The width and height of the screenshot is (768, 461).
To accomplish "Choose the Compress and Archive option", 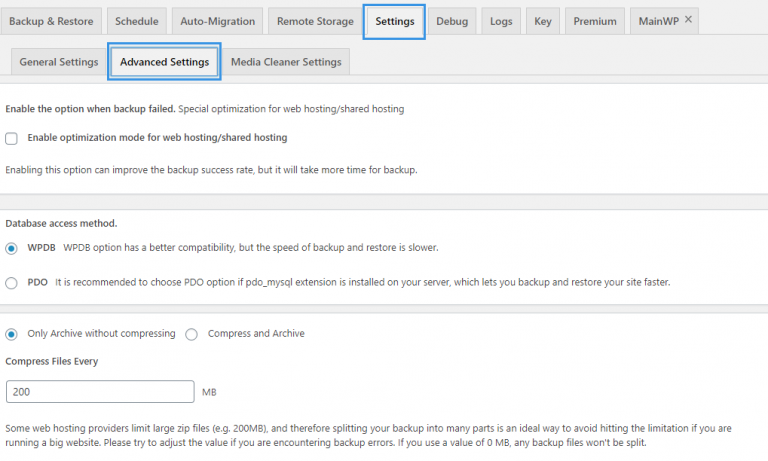I will pos(192,334).
